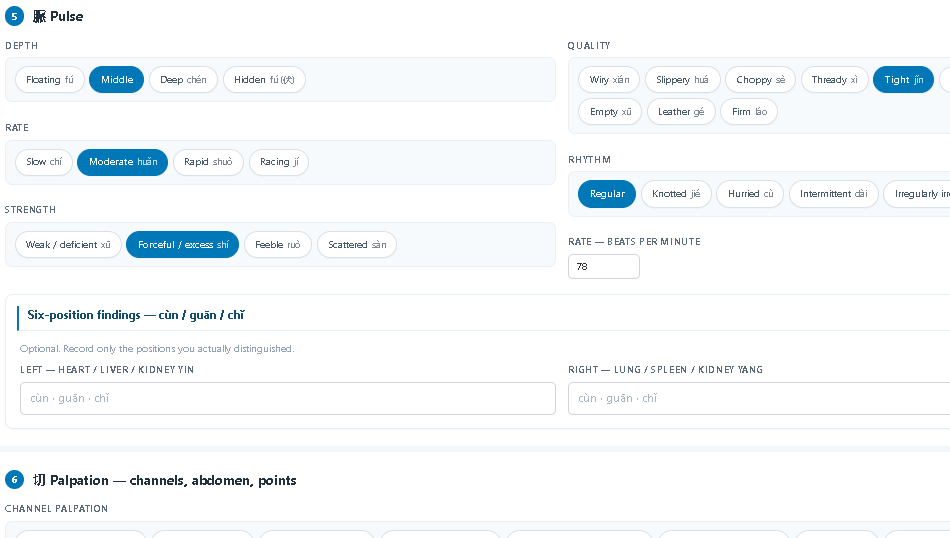Click the RATE — BEATS PER MINUTE label
This screenshot has height=538, width=950.
tap(634, 242)
